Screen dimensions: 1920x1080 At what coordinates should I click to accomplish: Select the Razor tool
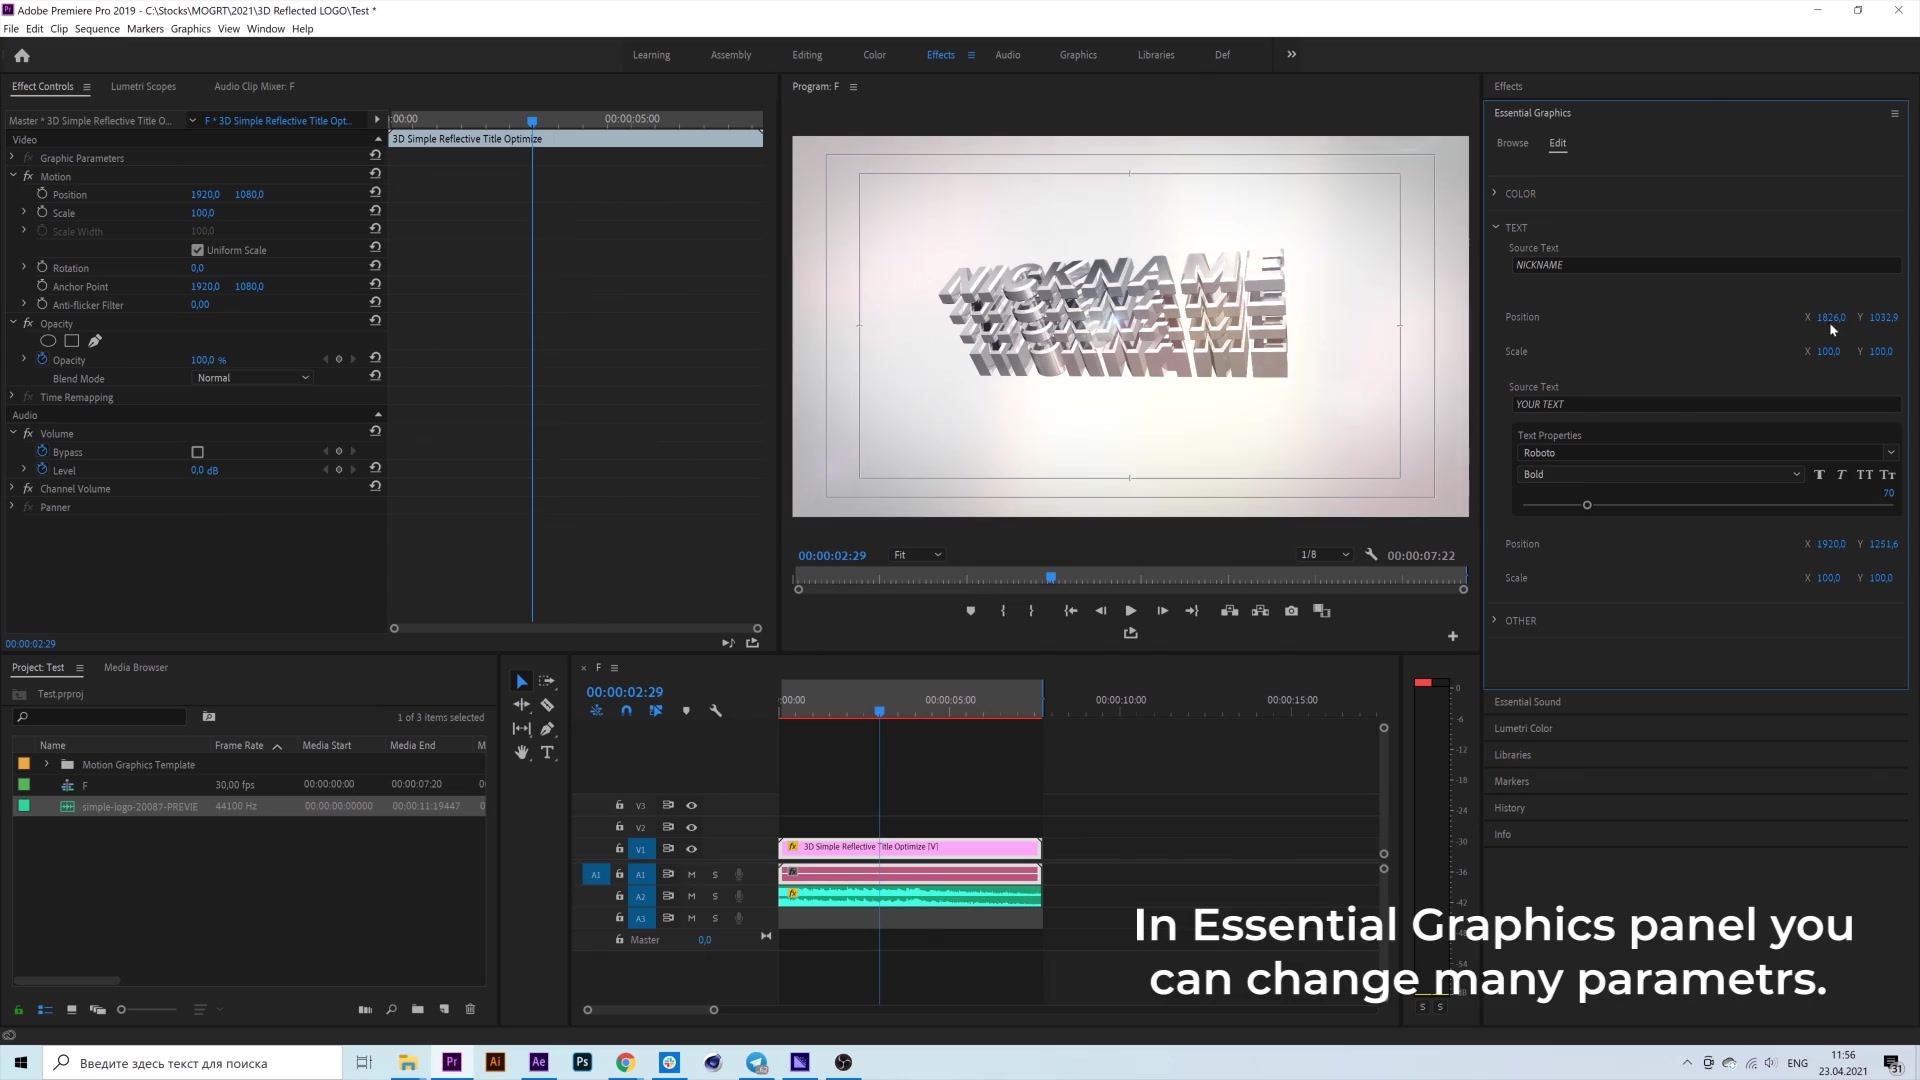tap(547, 705)
